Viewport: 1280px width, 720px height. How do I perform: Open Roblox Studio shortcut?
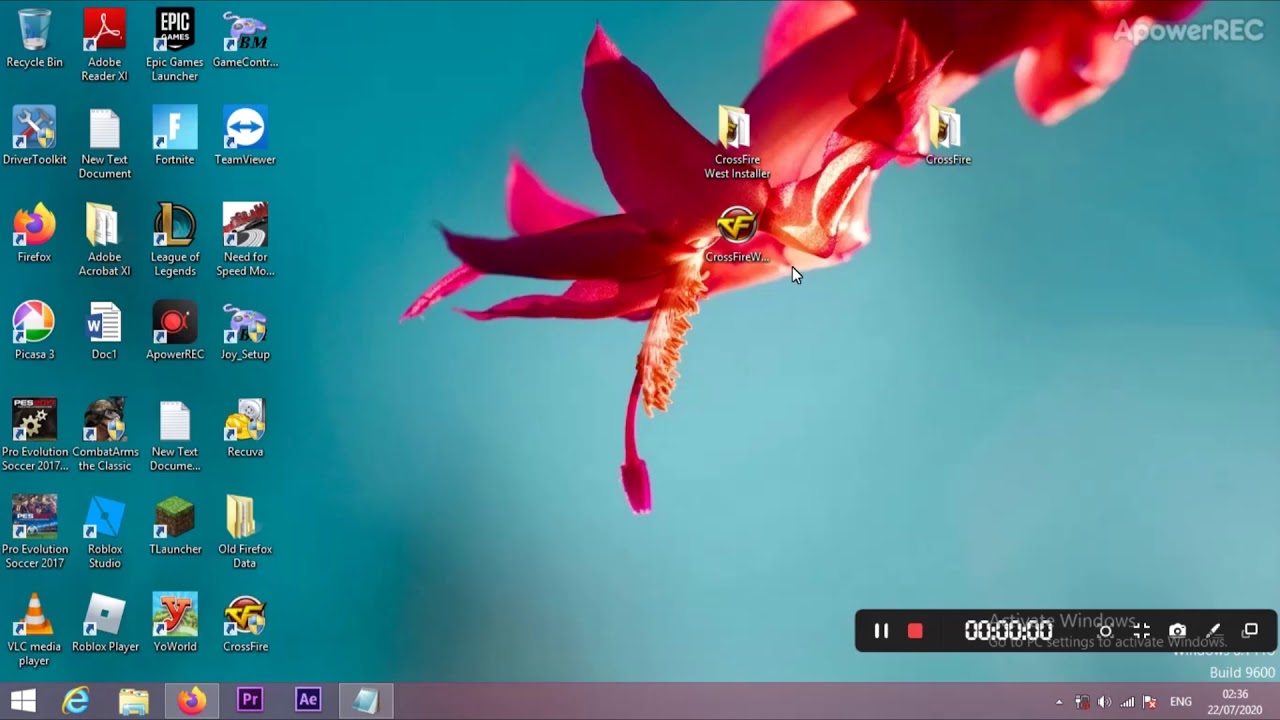tap(104, 532)
